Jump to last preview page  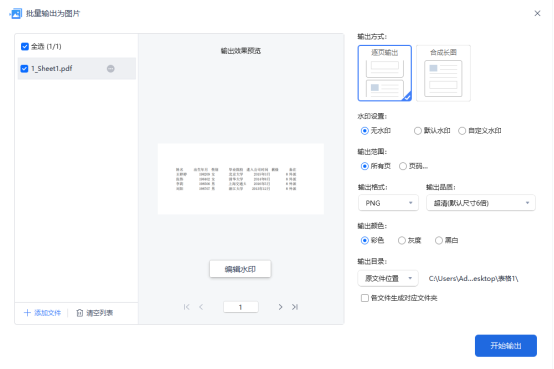[x=295, y=307]
